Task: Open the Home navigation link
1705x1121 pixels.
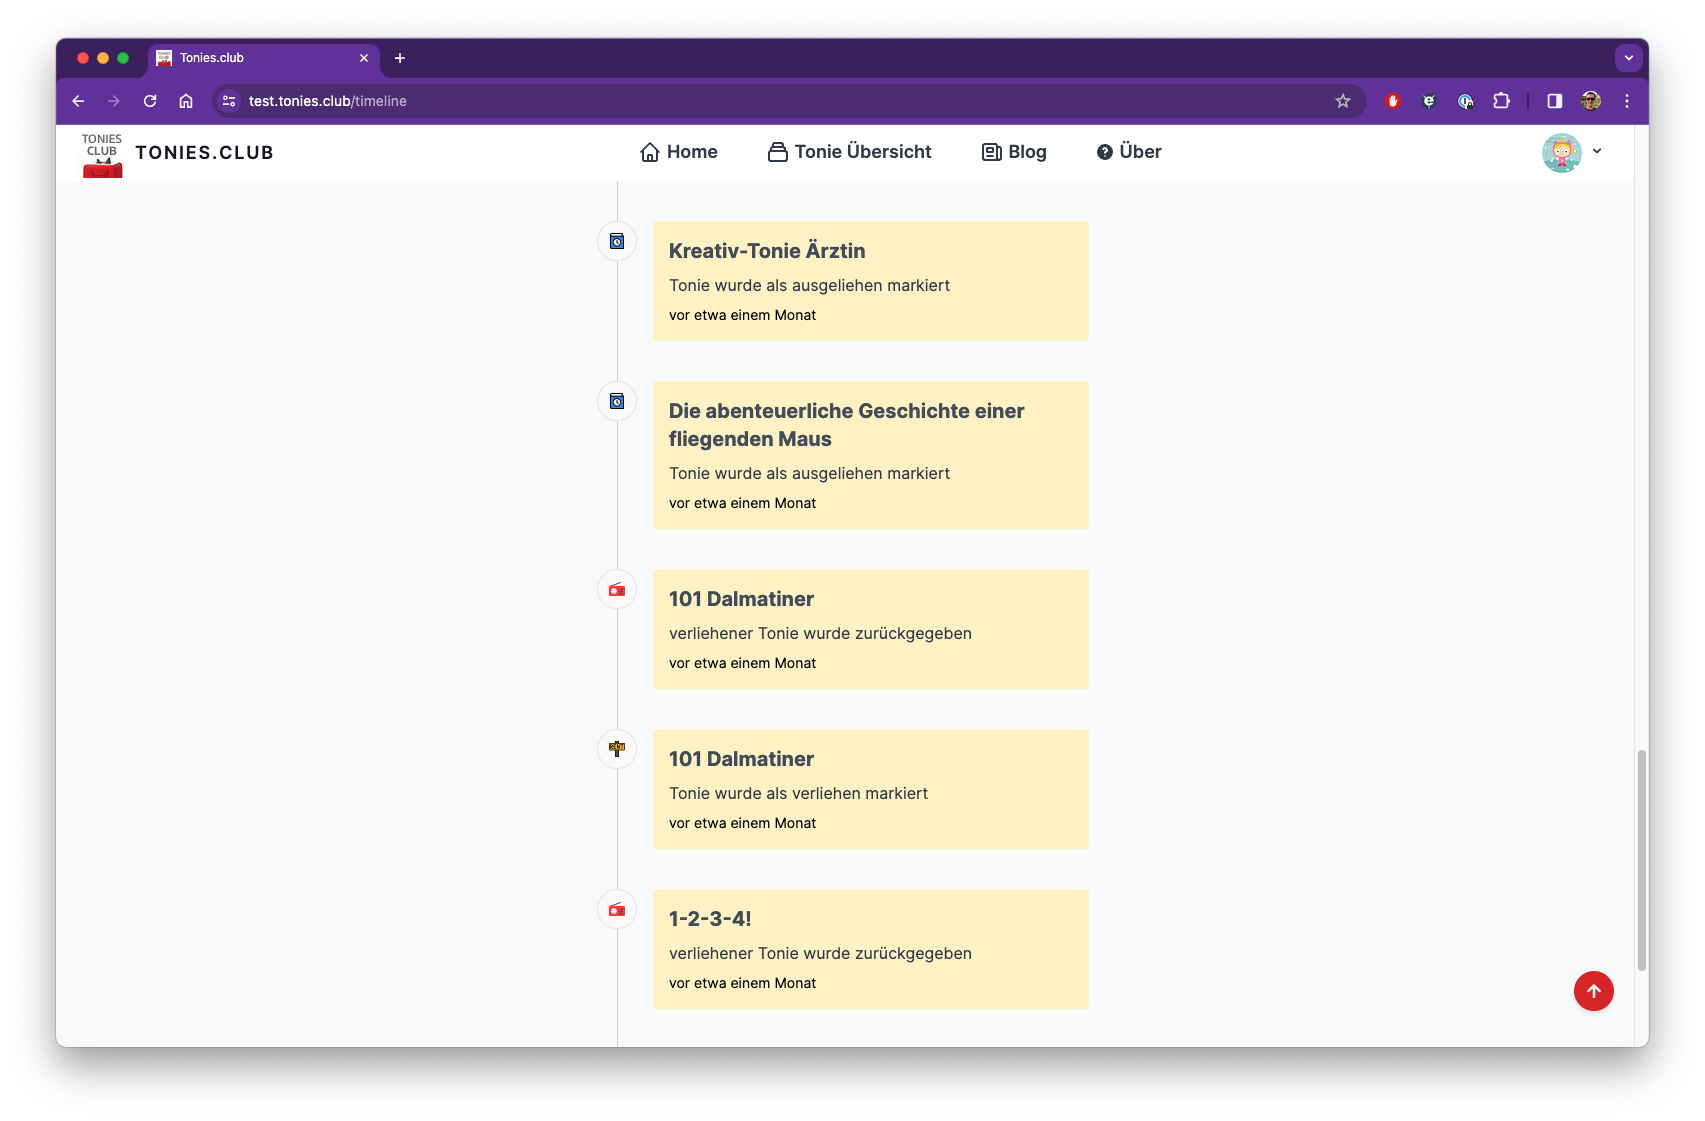Action: (x=679, y=152)
